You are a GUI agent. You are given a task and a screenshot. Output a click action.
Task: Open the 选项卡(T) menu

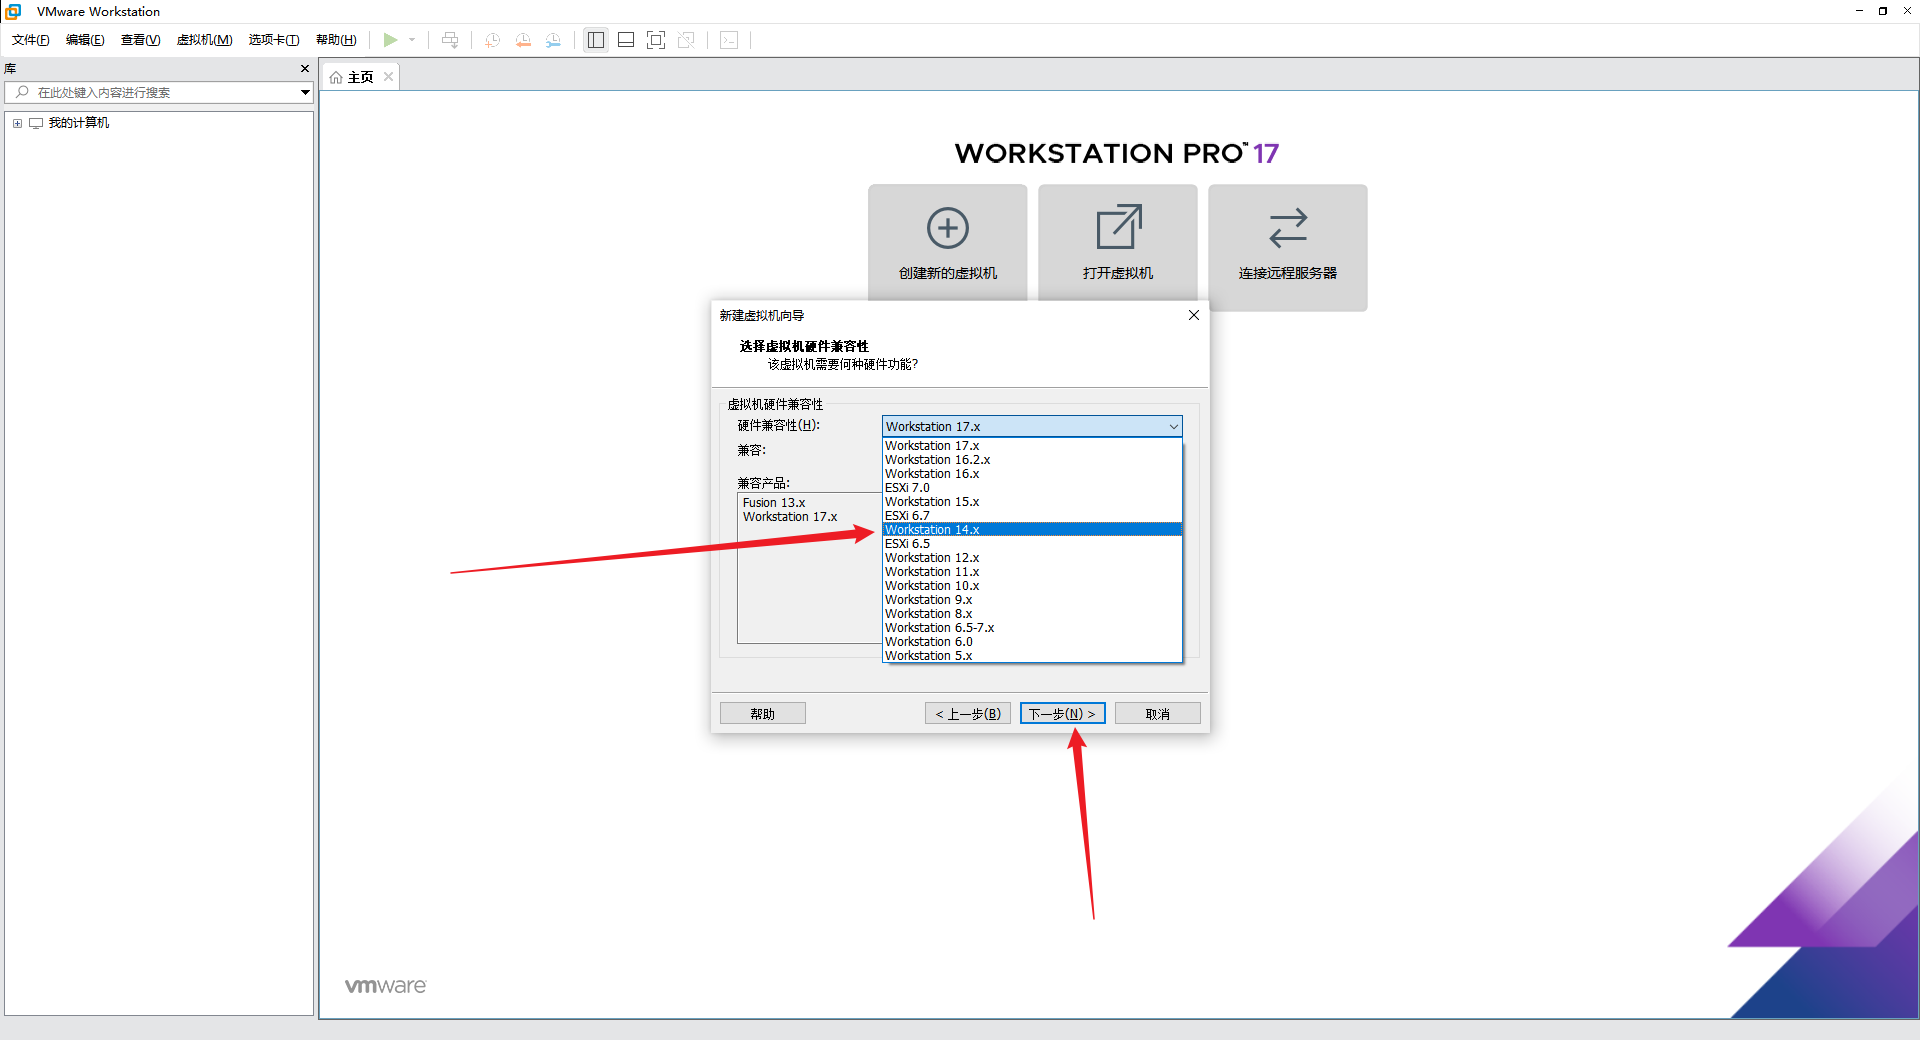coord(274,40)
